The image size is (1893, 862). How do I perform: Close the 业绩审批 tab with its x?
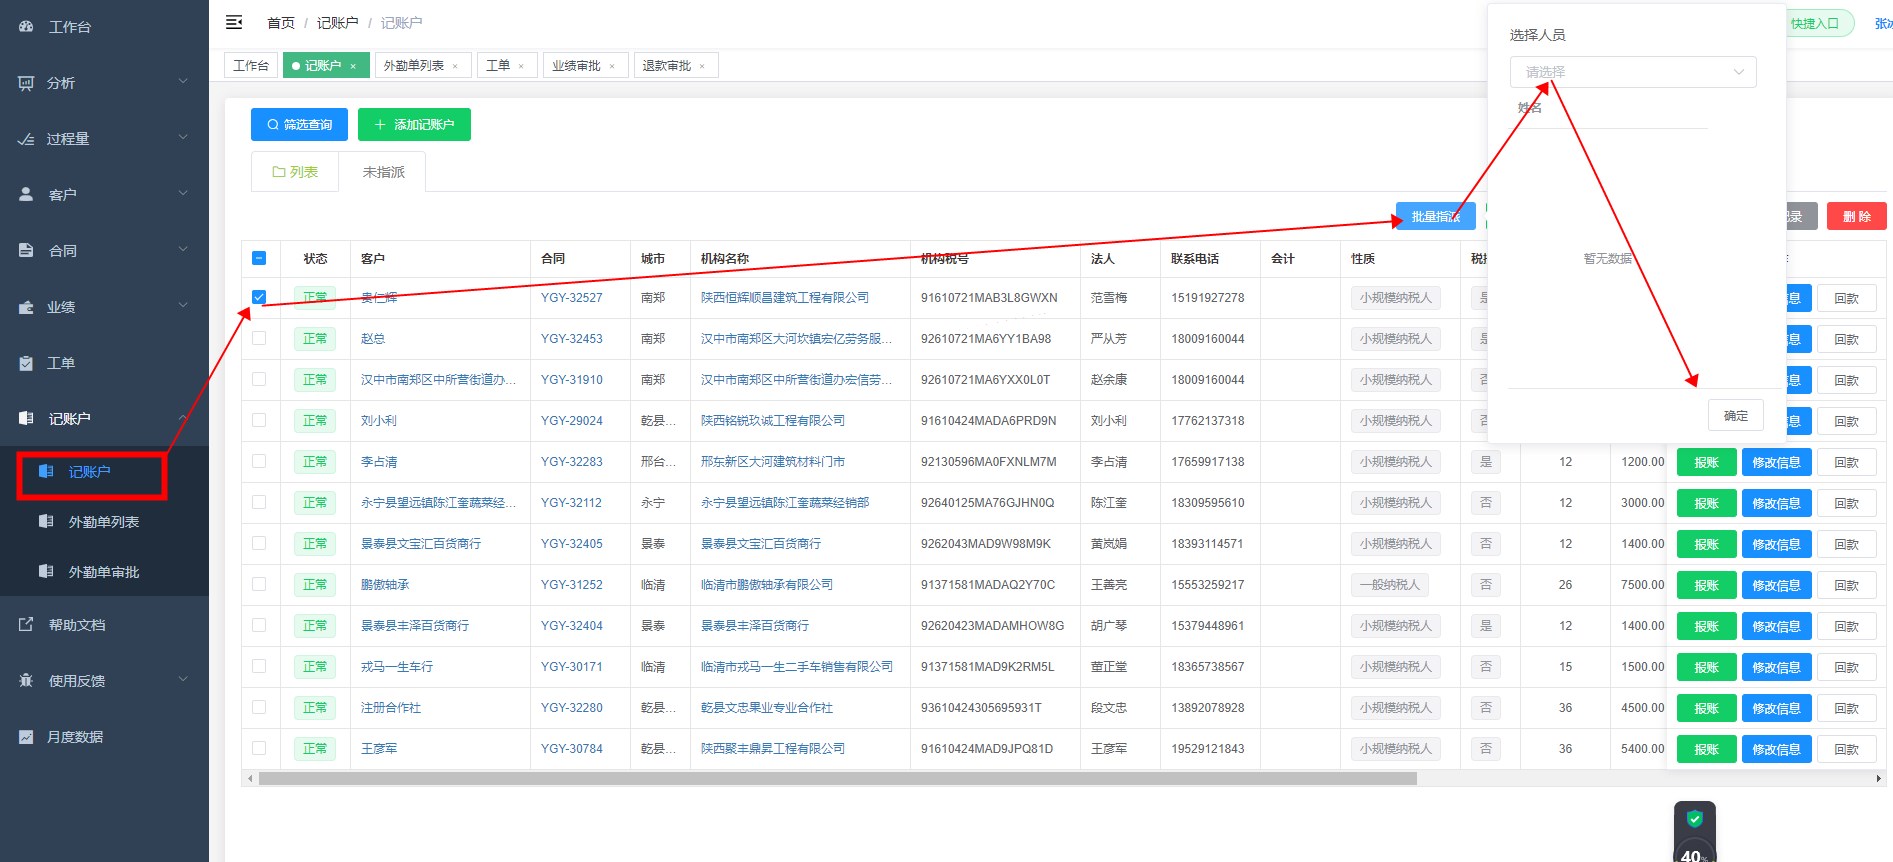coord(612,66)
